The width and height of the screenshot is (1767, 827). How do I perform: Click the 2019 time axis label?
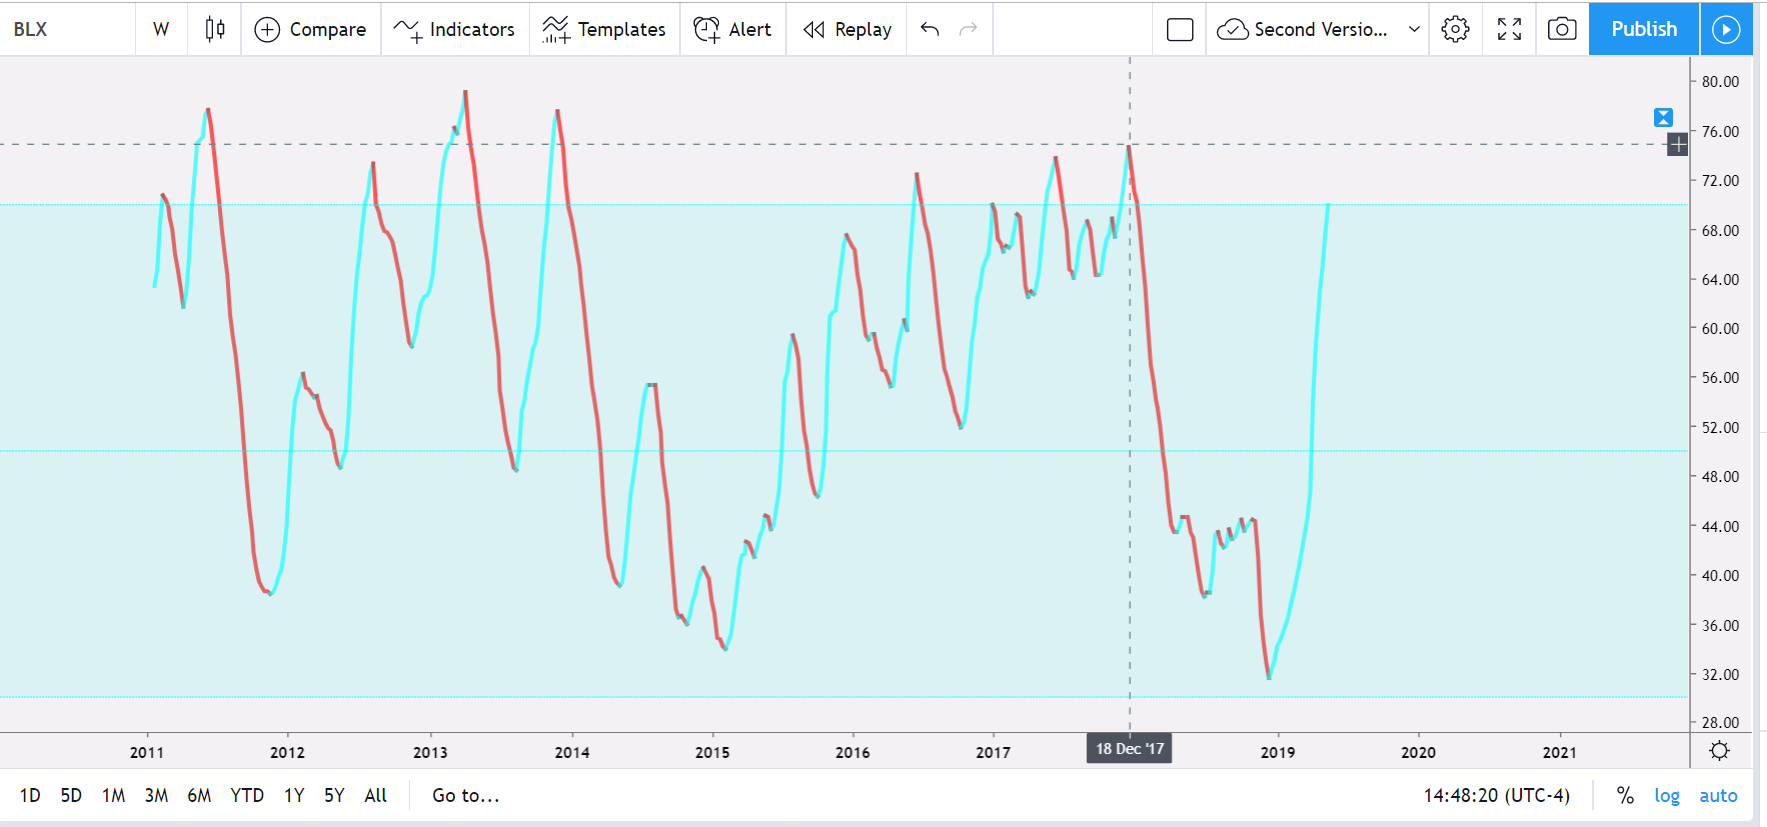point(1277,753)
